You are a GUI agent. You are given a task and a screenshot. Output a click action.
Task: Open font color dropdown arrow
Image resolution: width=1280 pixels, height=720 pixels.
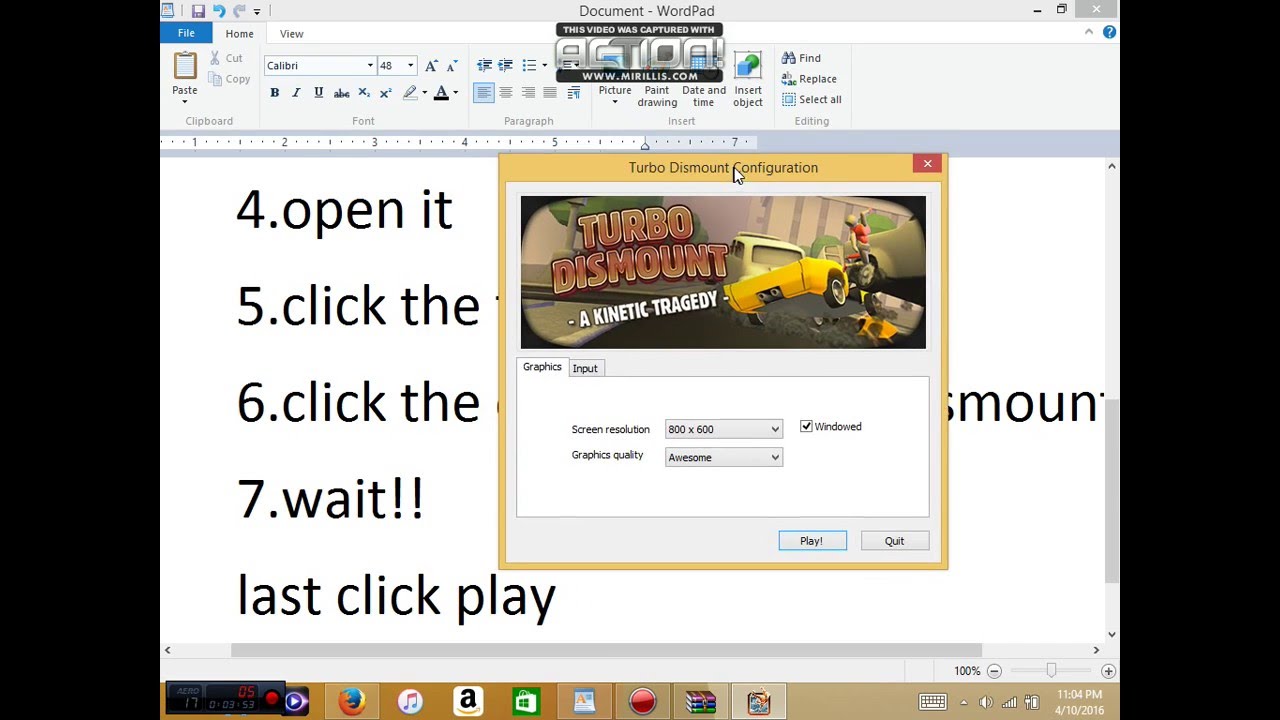[x=455, y=93]
